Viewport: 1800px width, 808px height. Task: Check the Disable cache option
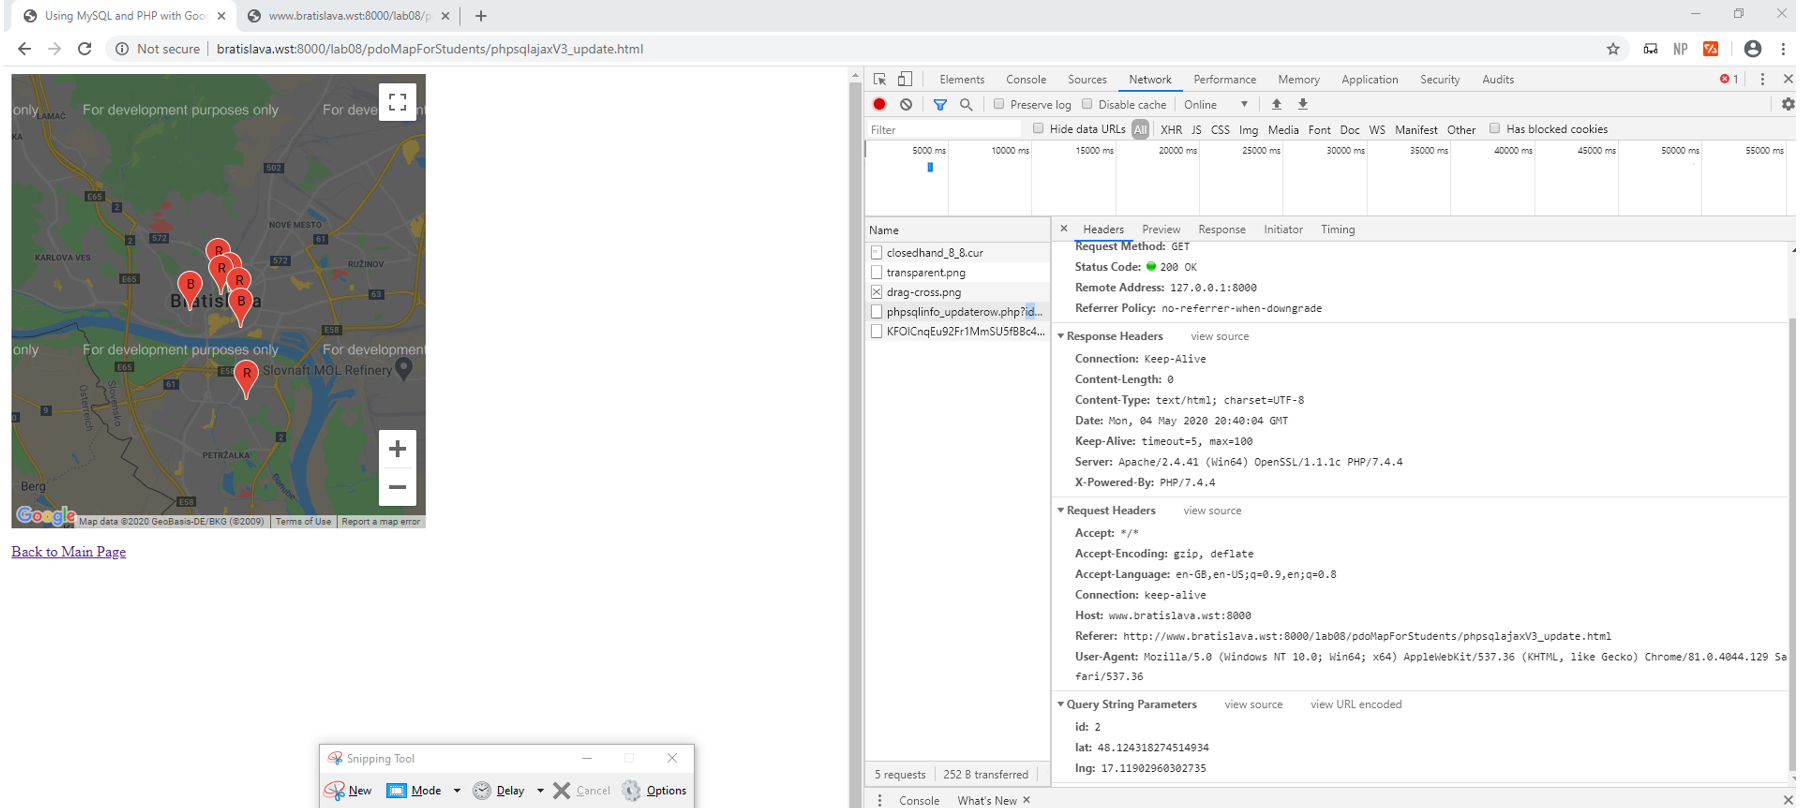coord(1087,104)
